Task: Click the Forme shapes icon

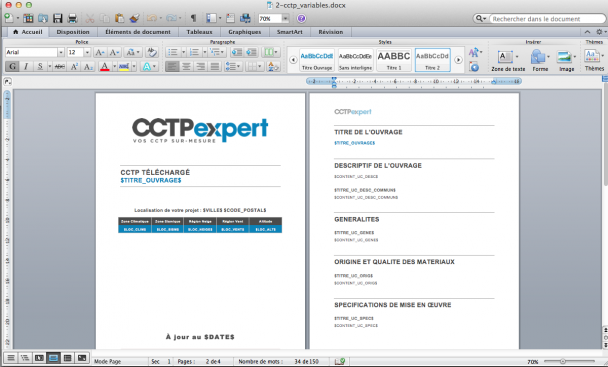Action: (540, 61)
